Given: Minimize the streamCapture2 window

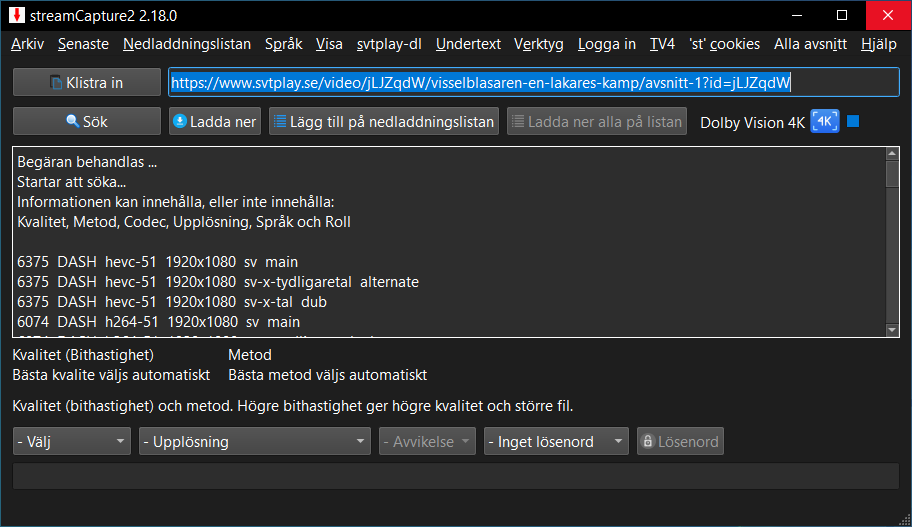Looking at the screenshot, I should click(x=797, y=15).
